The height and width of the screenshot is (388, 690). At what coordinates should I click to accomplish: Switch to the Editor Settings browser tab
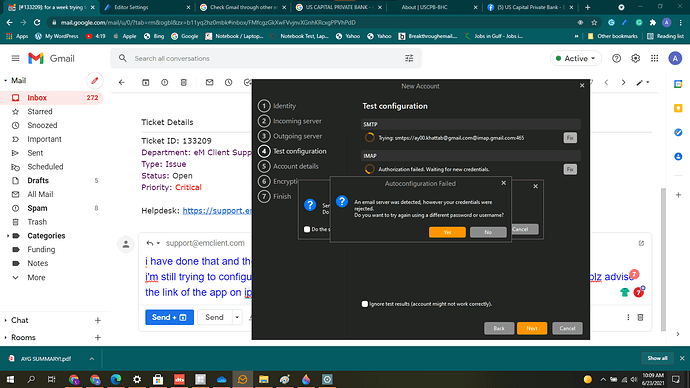[x=147, y=7]
